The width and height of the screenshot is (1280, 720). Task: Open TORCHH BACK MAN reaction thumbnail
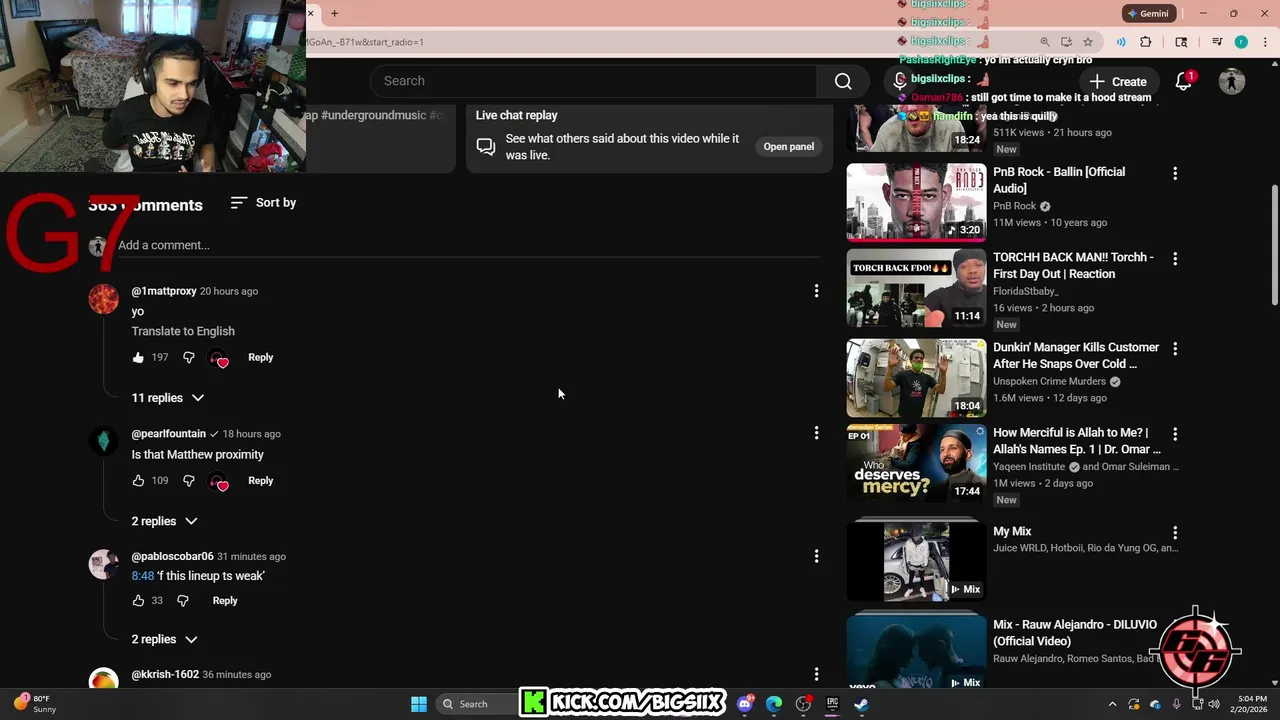916,289
